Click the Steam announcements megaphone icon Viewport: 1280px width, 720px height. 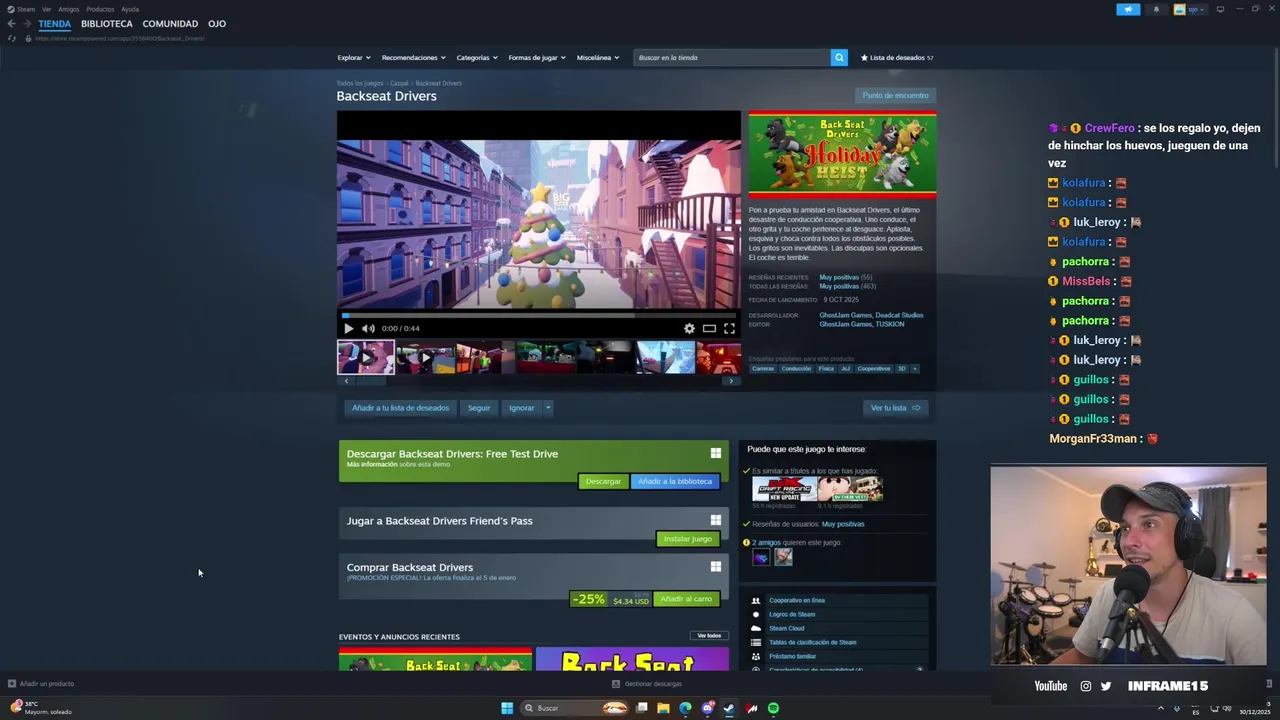tap(1128, 9)
